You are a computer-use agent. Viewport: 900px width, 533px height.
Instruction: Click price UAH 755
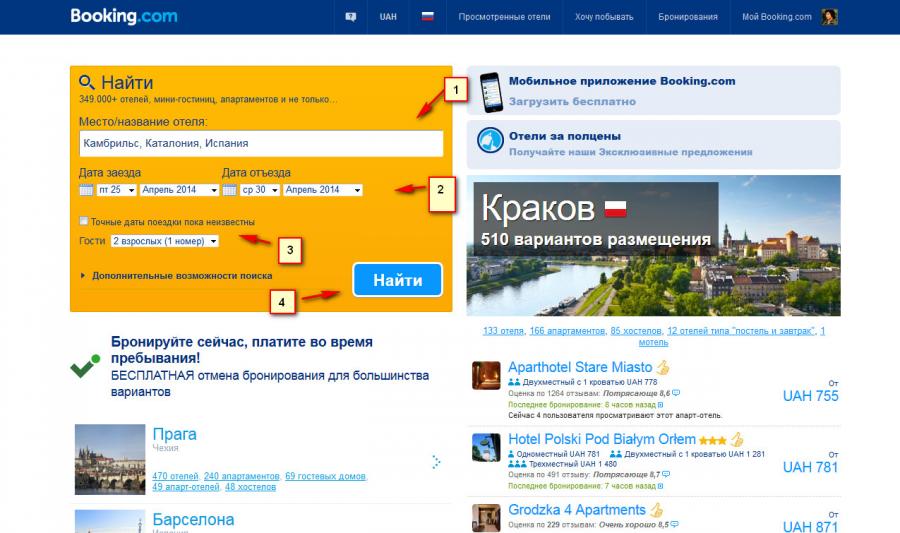(810, 396)
